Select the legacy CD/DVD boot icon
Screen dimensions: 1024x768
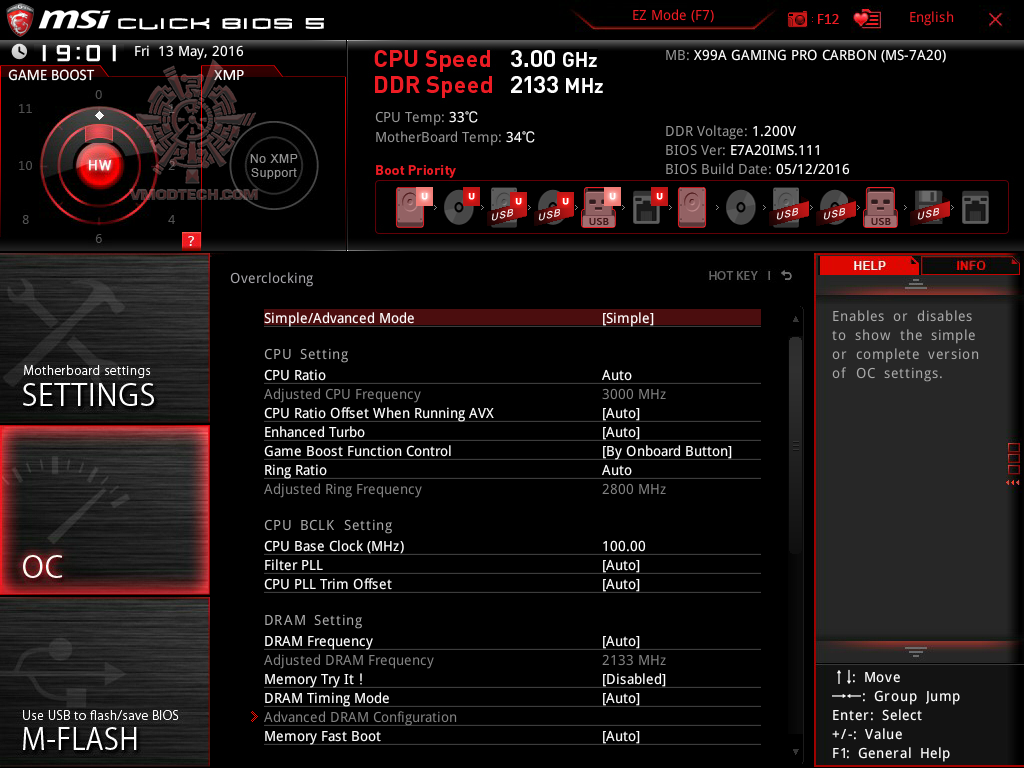tap(740, 208)
